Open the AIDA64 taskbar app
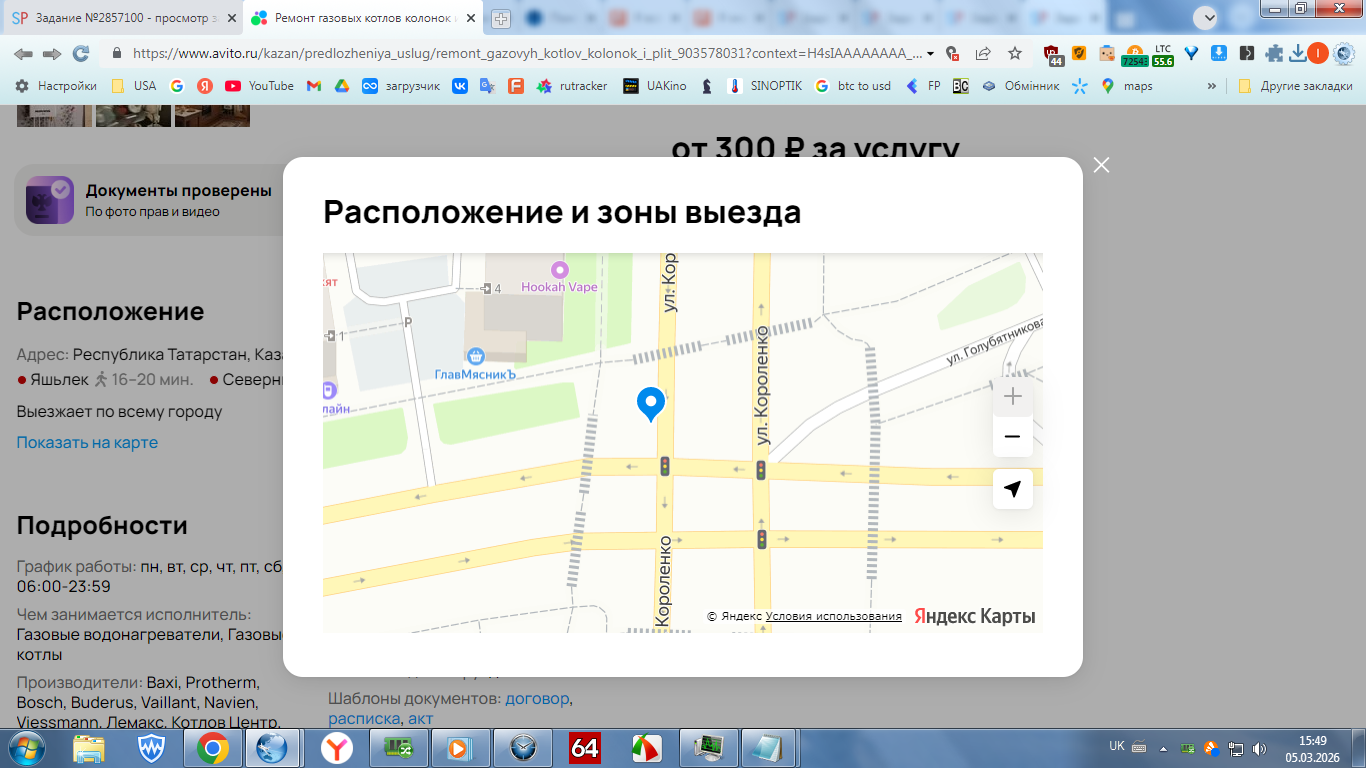Screen dimensions: 1366x768 point(584,748)
